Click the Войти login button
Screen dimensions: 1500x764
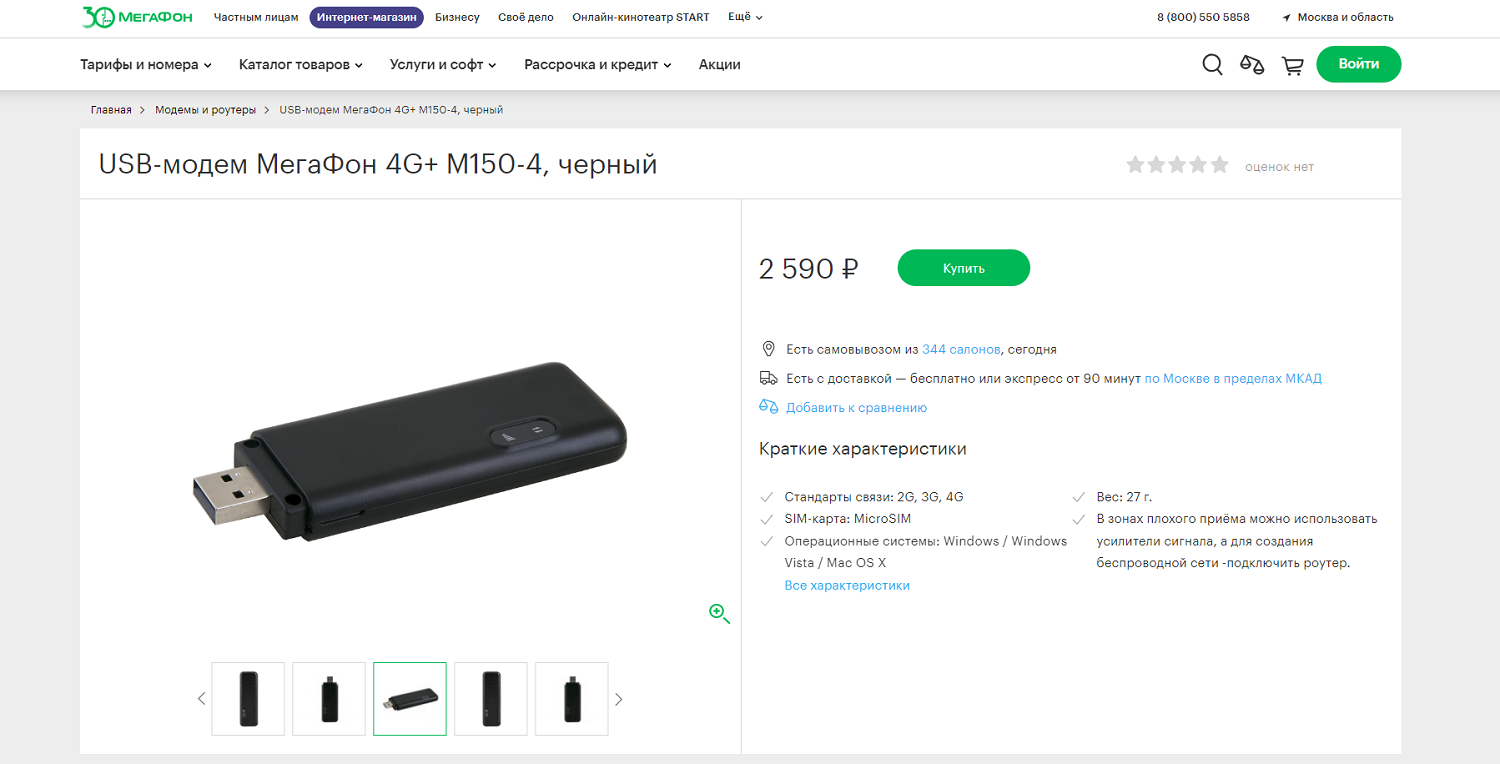tap(1359, 64)
